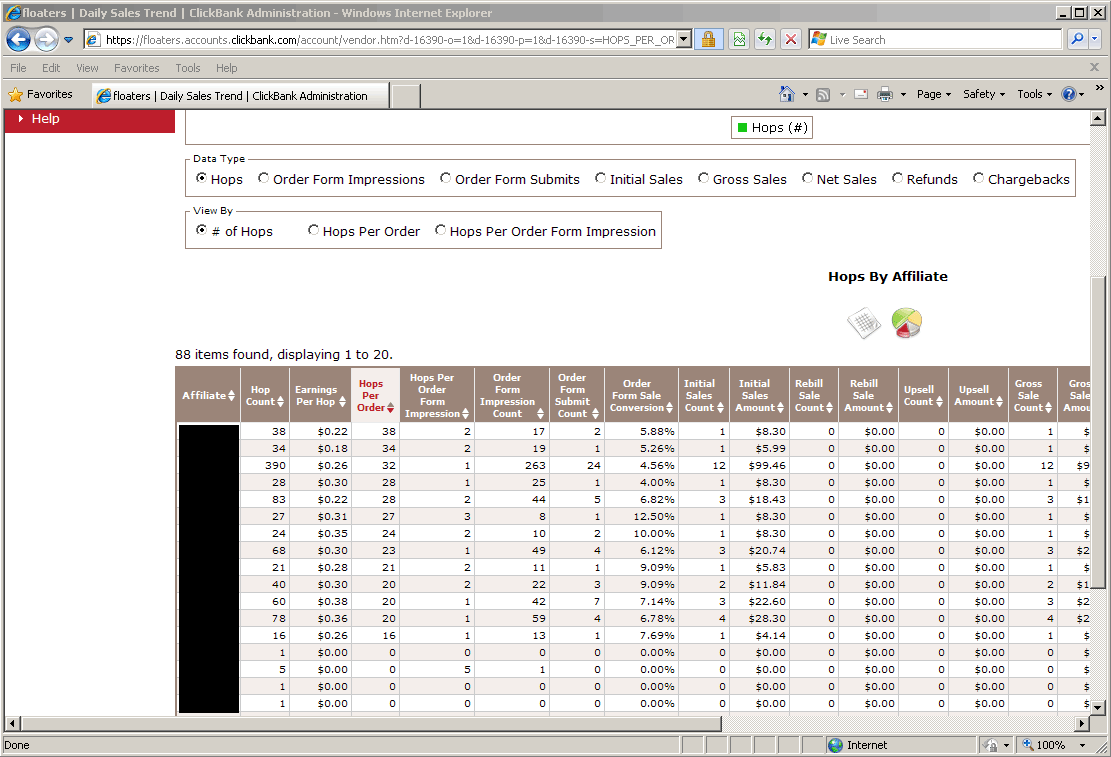The image size is (1111, 757).
Task: Click sort arrows next to Order Form Sale Conversion
Action: (x=670, y=408)
